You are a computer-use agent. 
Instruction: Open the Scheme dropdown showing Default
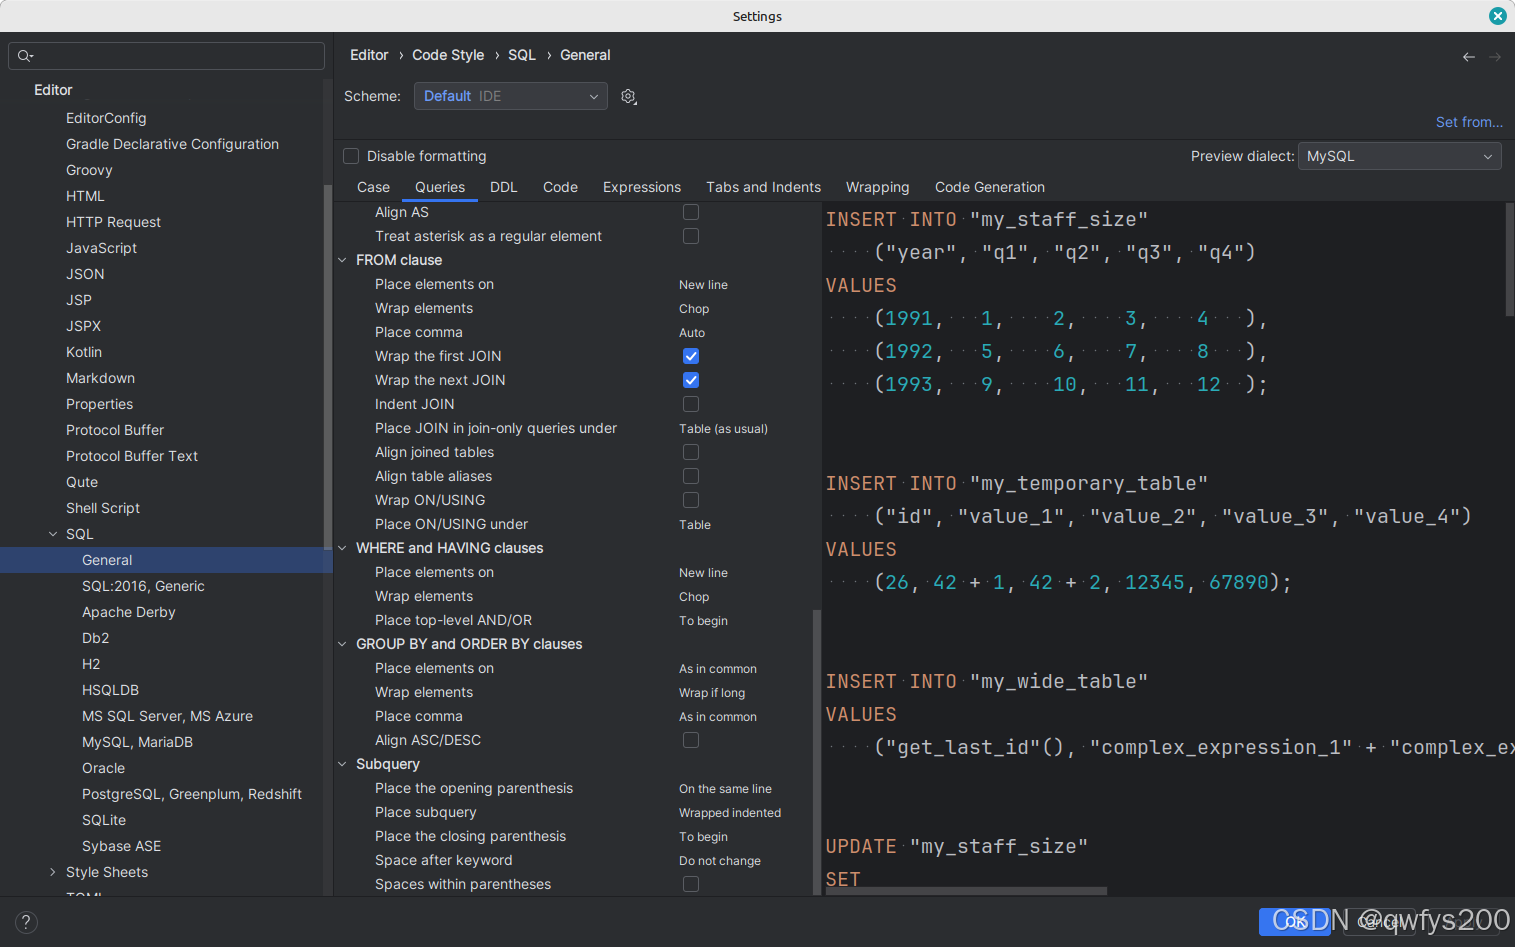point(510,96)
